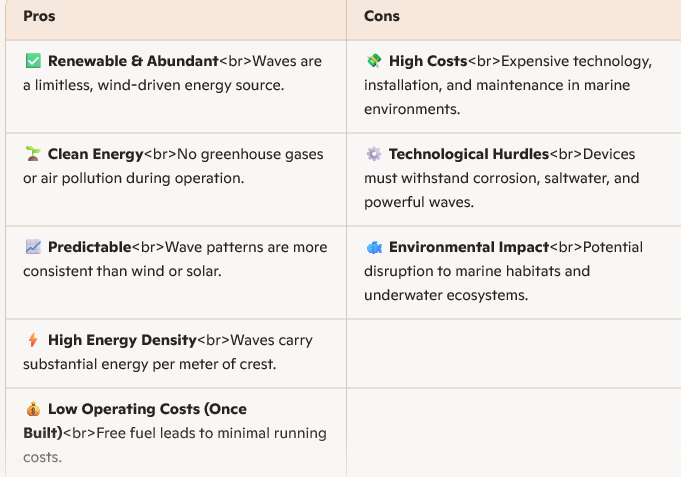The height and width of the screenshot is (477, 681).
Task: Click the seedling emoji beside Clean Energy
Action: point(33,155)
